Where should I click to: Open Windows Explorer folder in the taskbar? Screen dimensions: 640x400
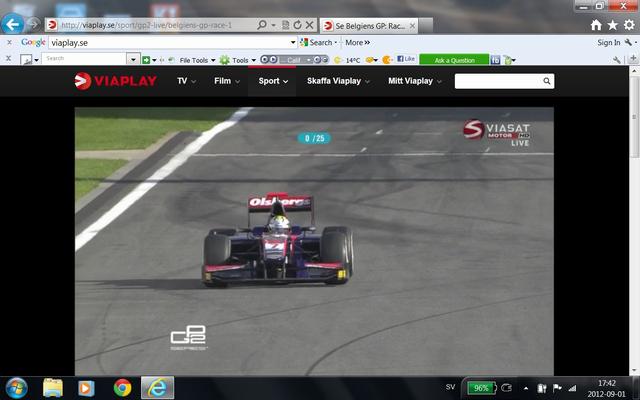point(52,387)
